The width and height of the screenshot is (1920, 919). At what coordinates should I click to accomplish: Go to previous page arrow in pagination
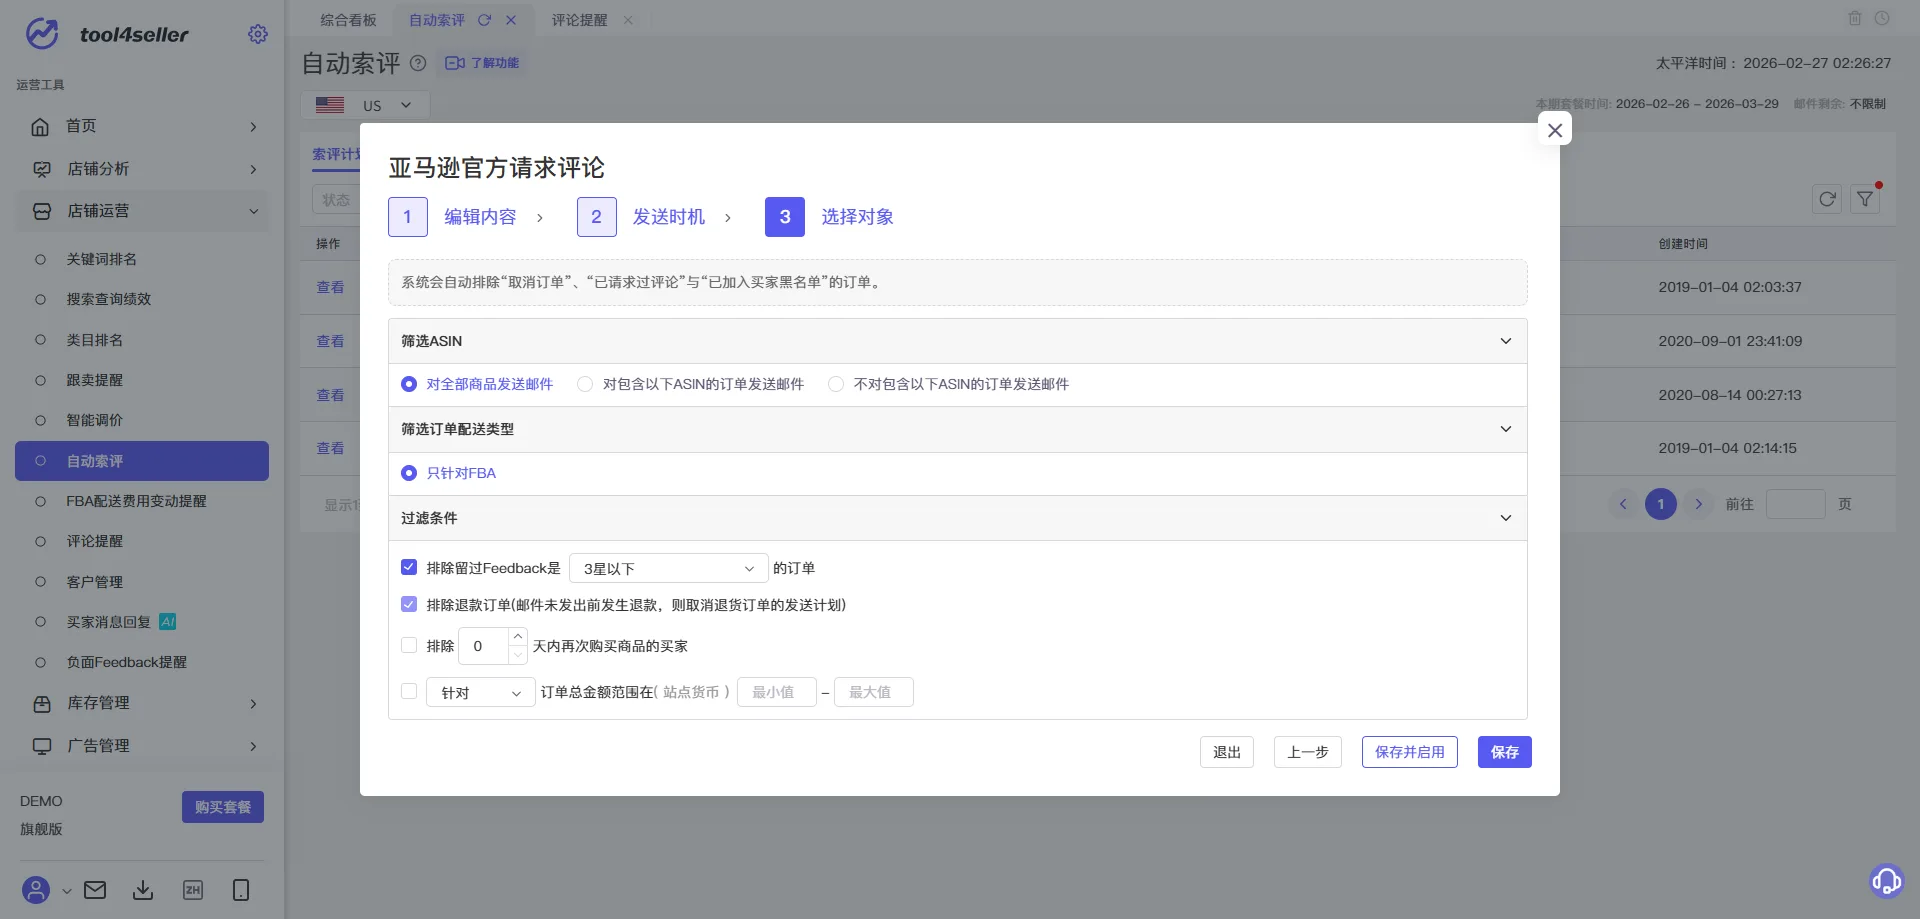click(1623, 504)
